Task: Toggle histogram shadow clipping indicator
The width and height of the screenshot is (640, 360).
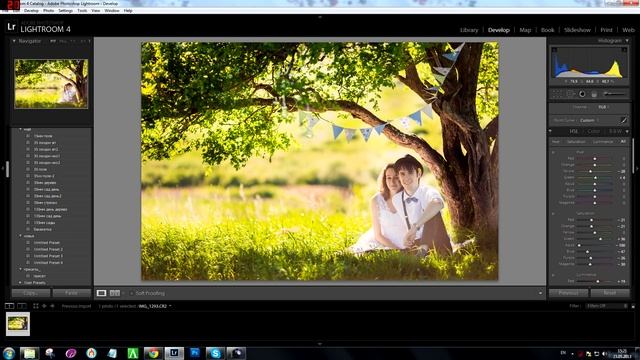Action: (x=554, y=50)
